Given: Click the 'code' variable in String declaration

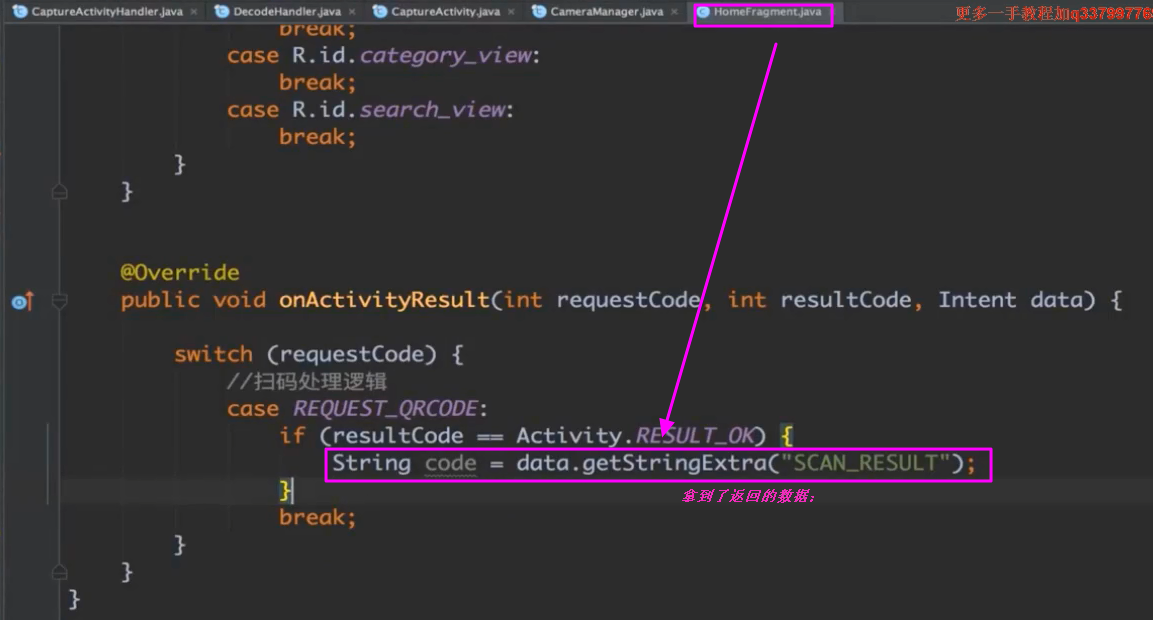Looking at the screenshot, I should click(450, 463).
